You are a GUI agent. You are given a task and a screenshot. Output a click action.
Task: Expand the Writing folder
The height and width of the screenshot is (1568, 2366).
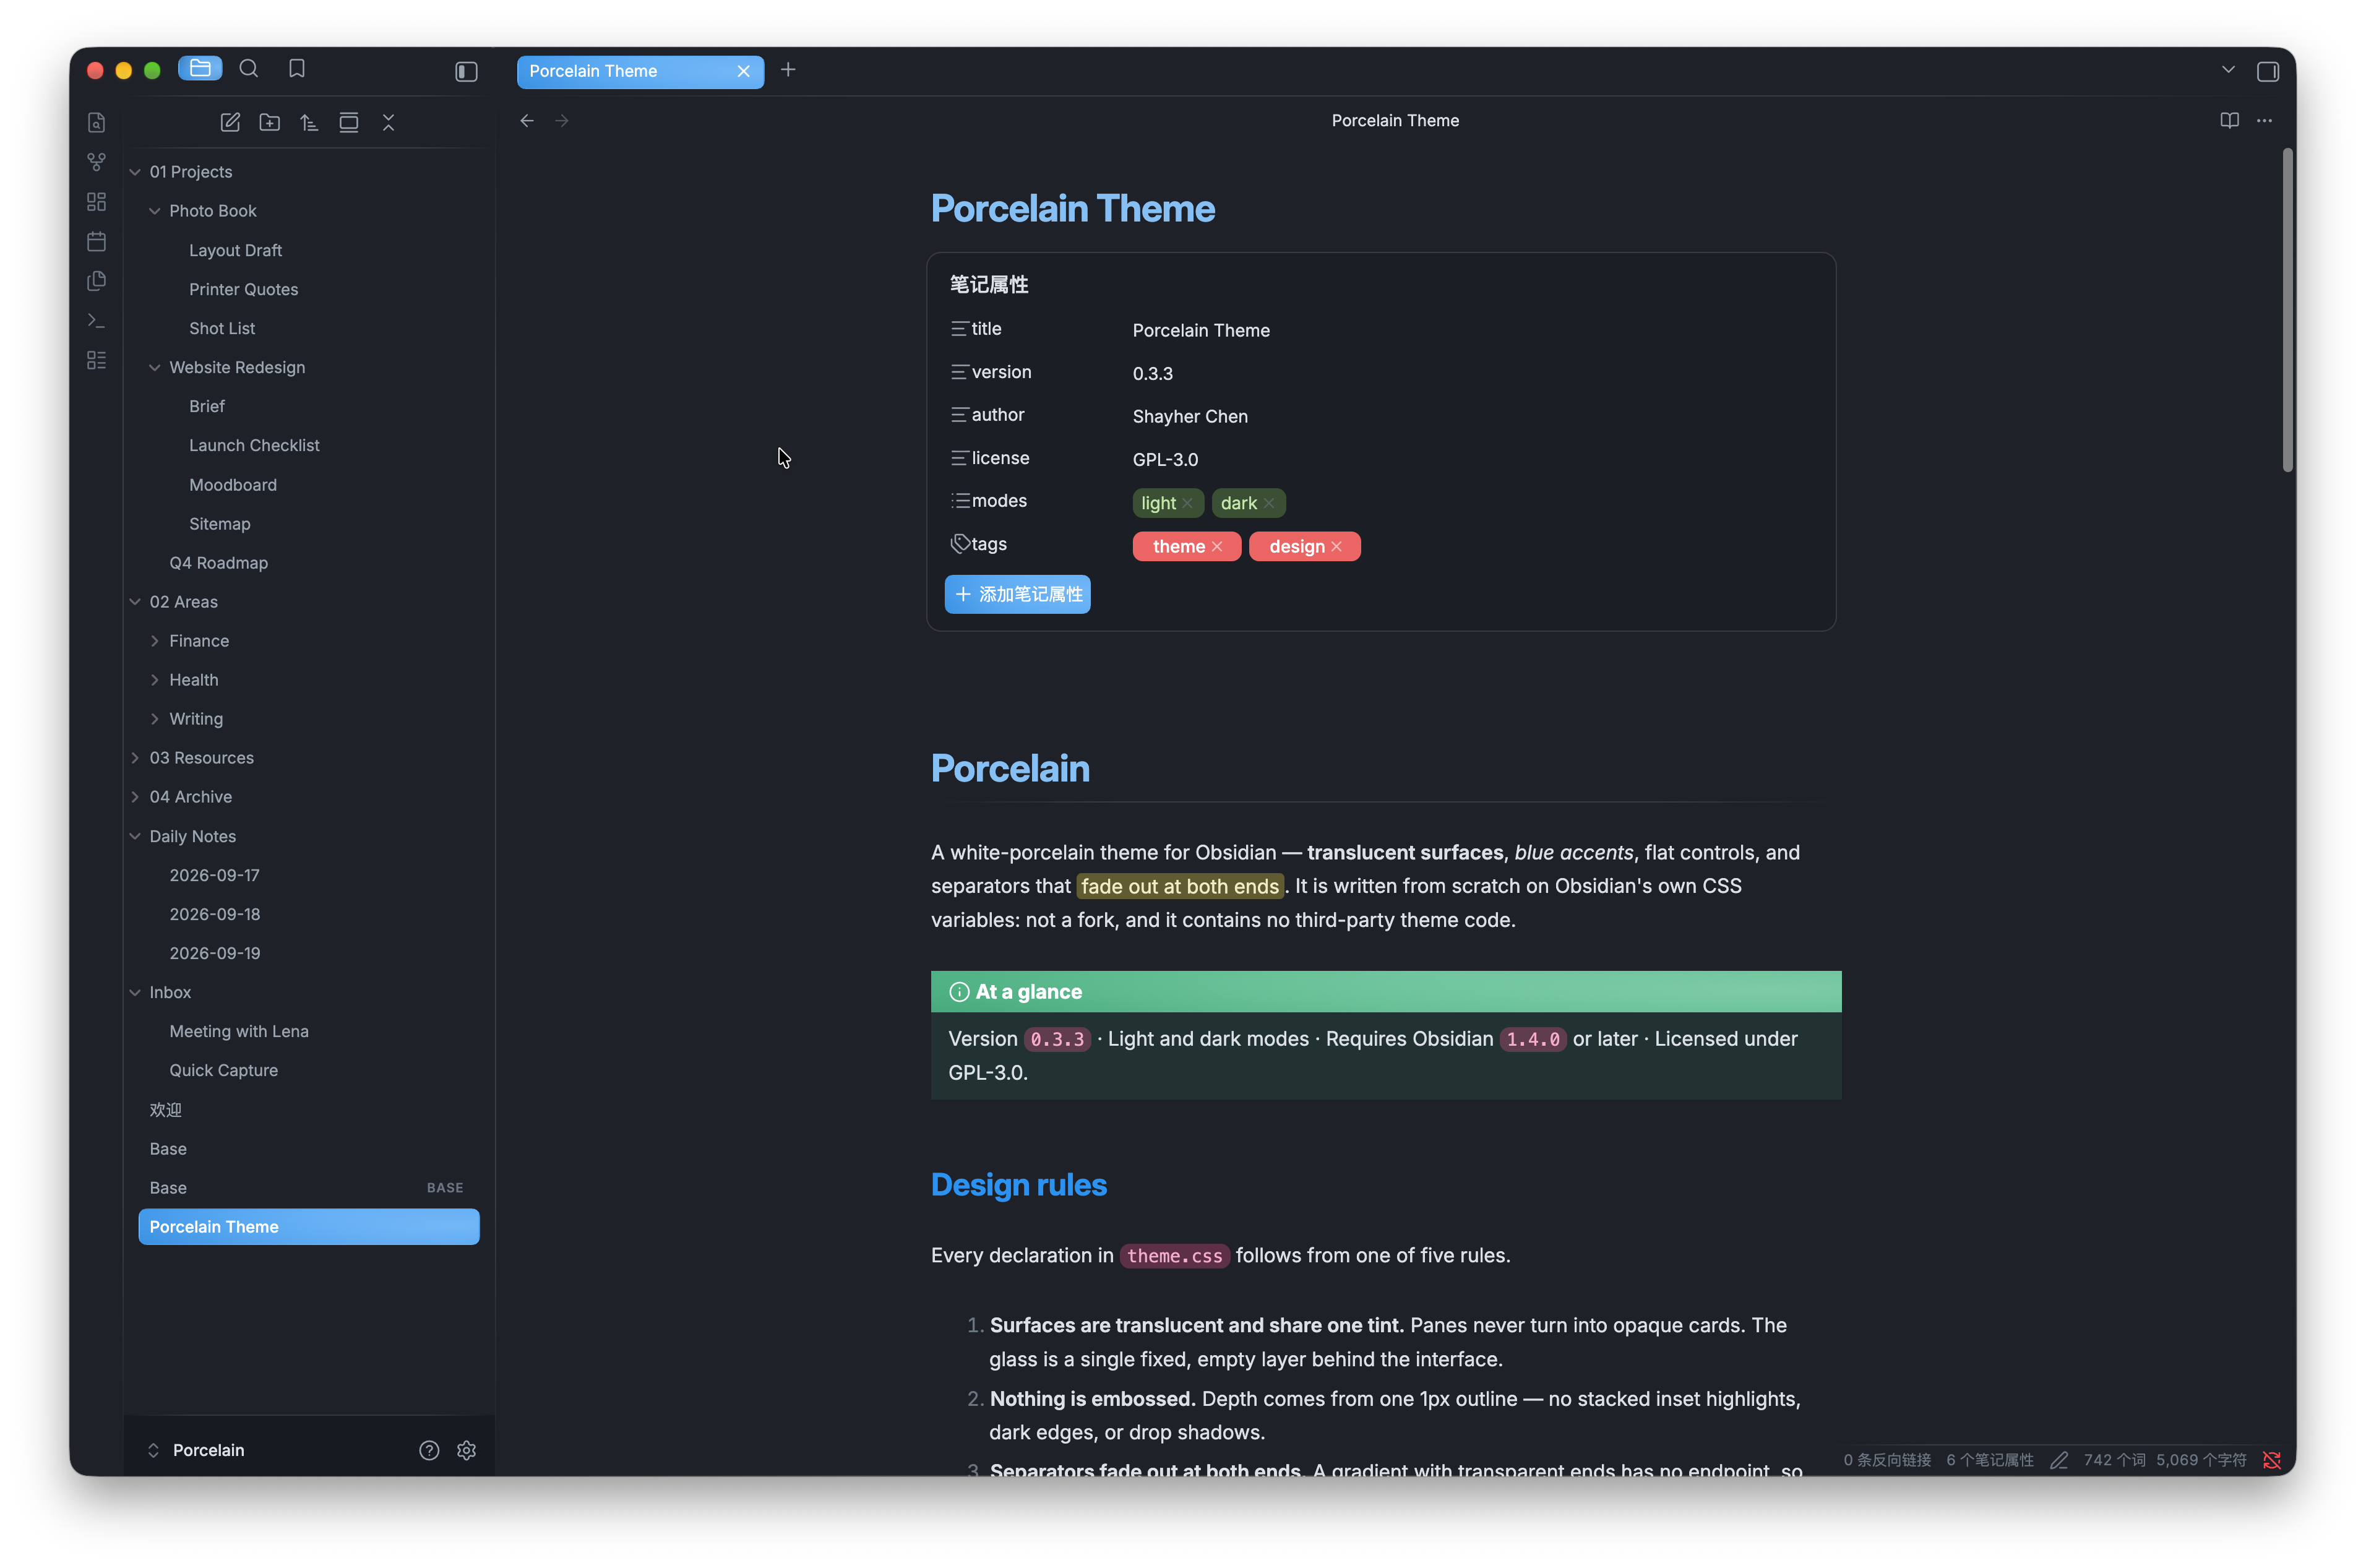pos(155,719)
